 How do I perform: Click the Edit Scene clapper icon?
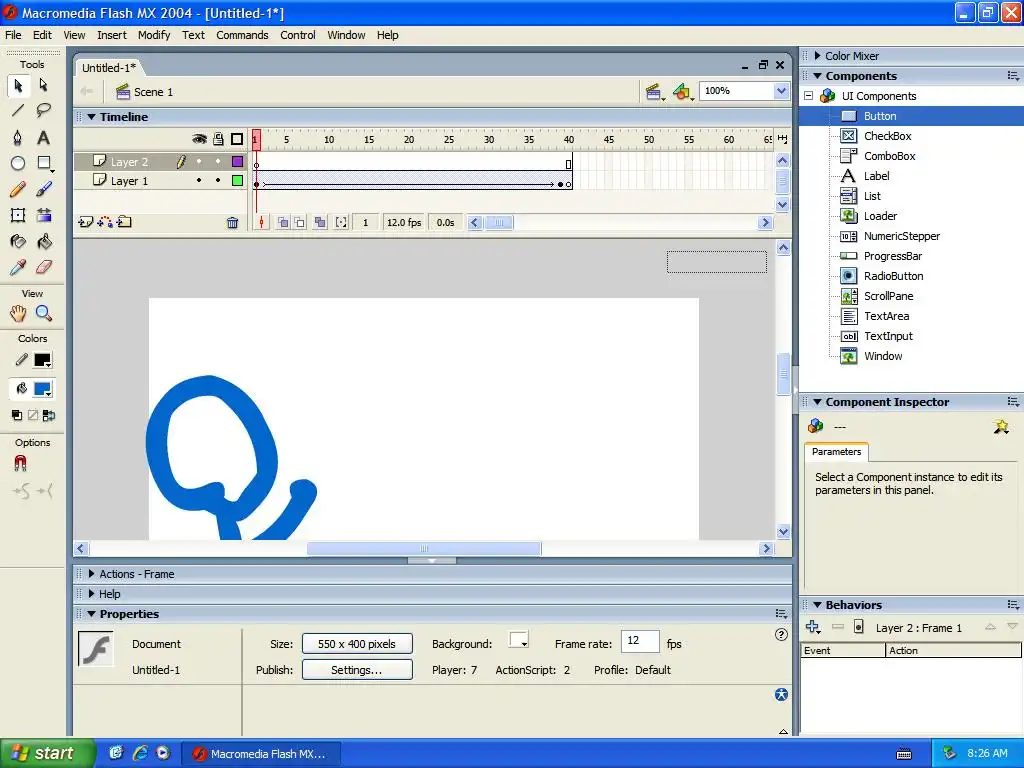pos(654,92)
